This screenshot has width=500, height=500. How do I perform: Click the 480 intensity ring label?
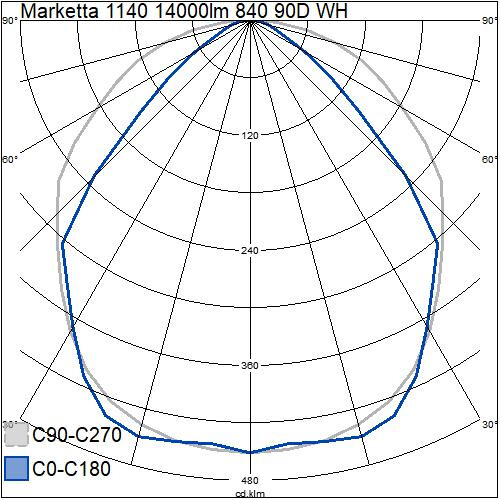[x=250, y=480]
